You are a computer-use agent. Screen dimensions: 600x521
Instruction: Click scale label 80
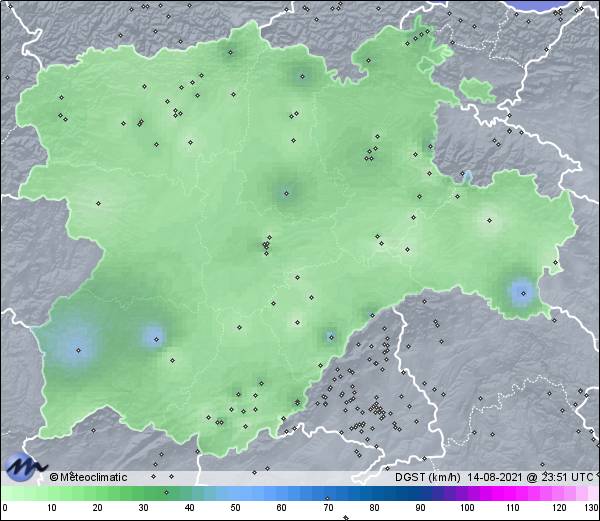tap(374, 508)
